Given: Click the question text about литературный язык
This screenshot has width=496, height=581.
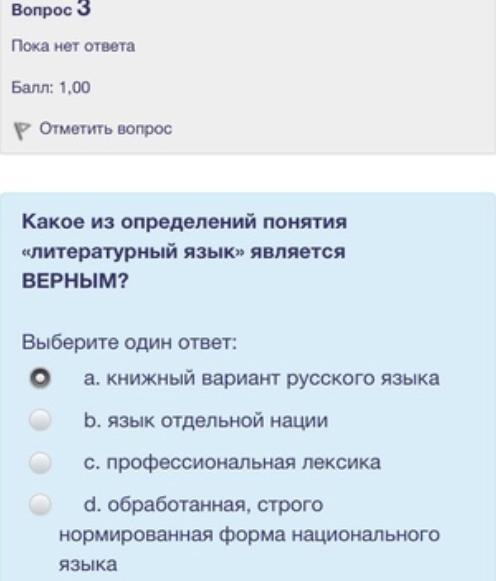Looking at the screenshot, I should coord(184,251).
